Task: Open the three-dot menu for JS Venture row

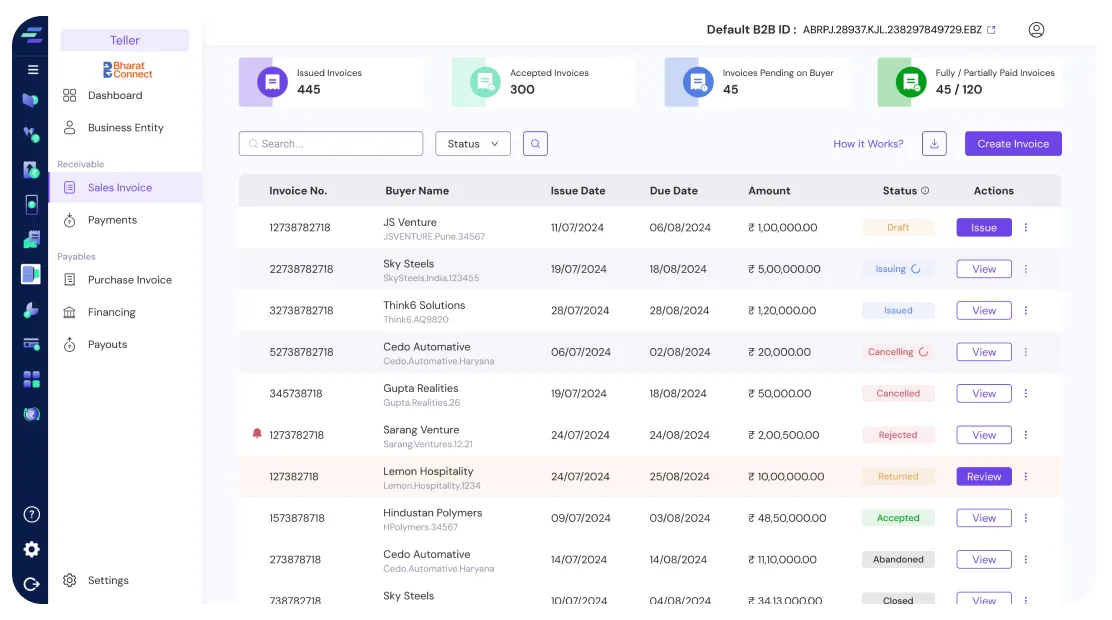Action: point(1025,228)
